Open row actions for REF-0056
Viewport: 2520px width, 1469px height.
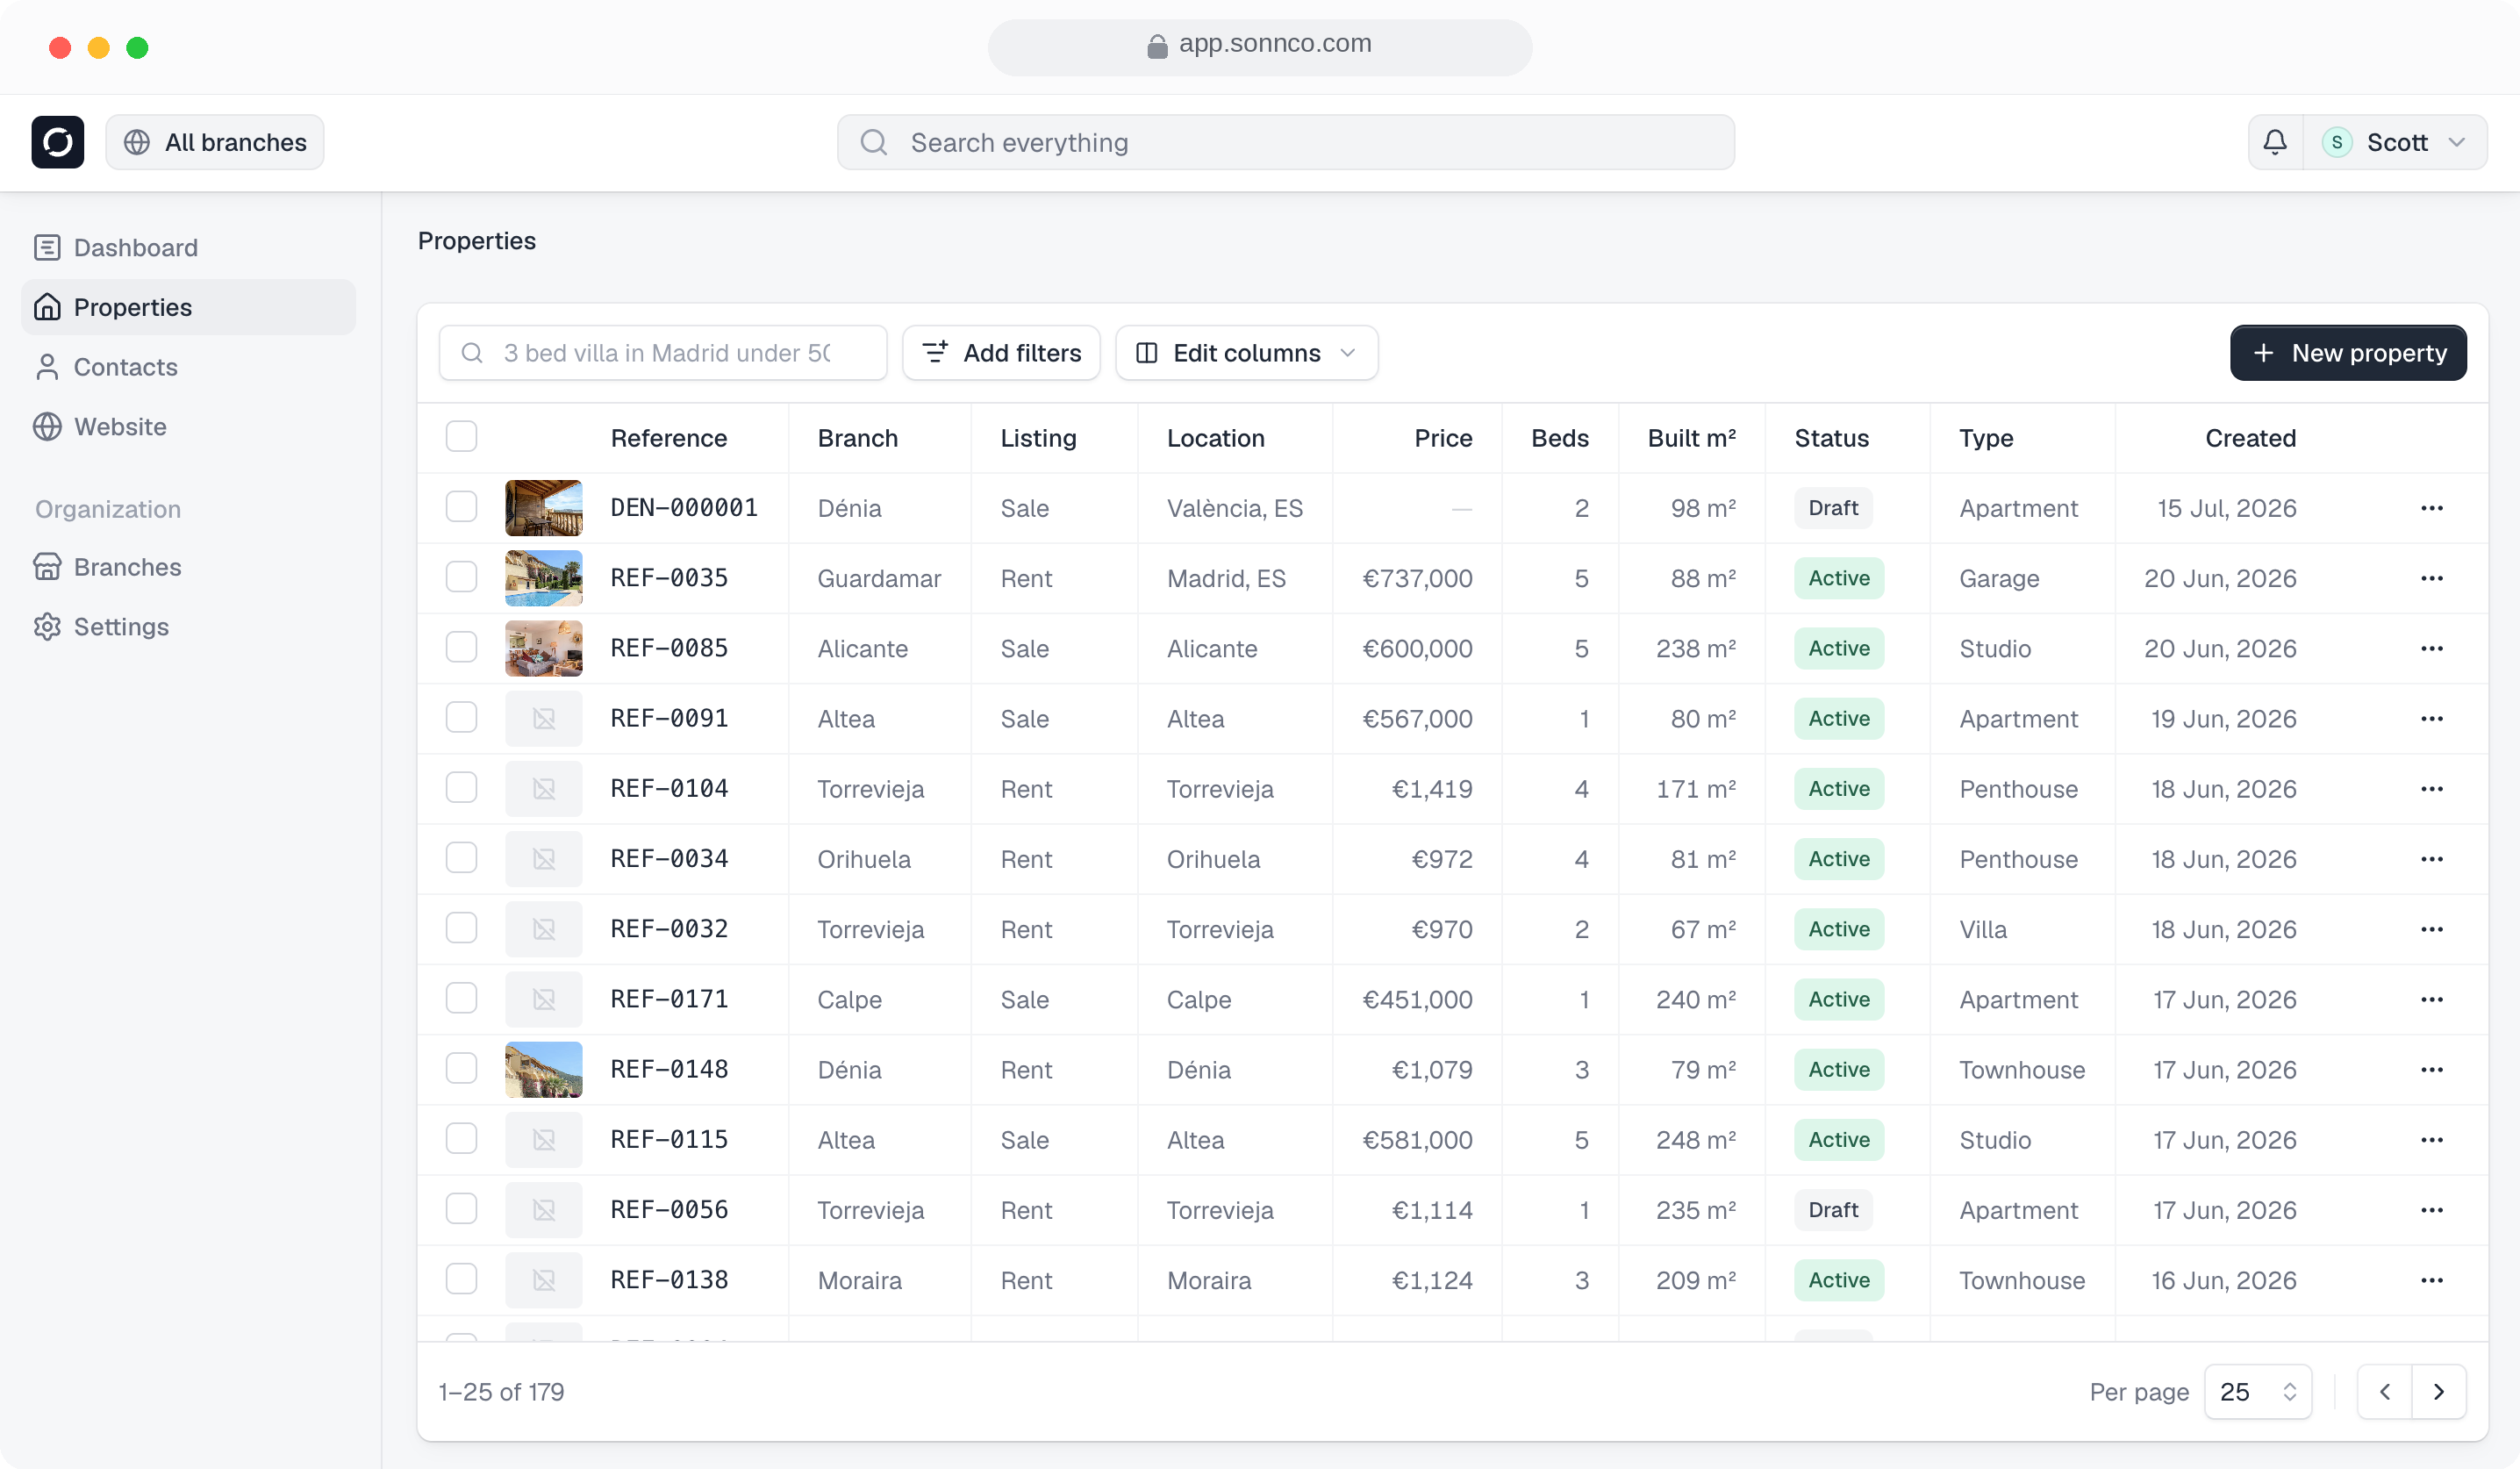2432,1210
